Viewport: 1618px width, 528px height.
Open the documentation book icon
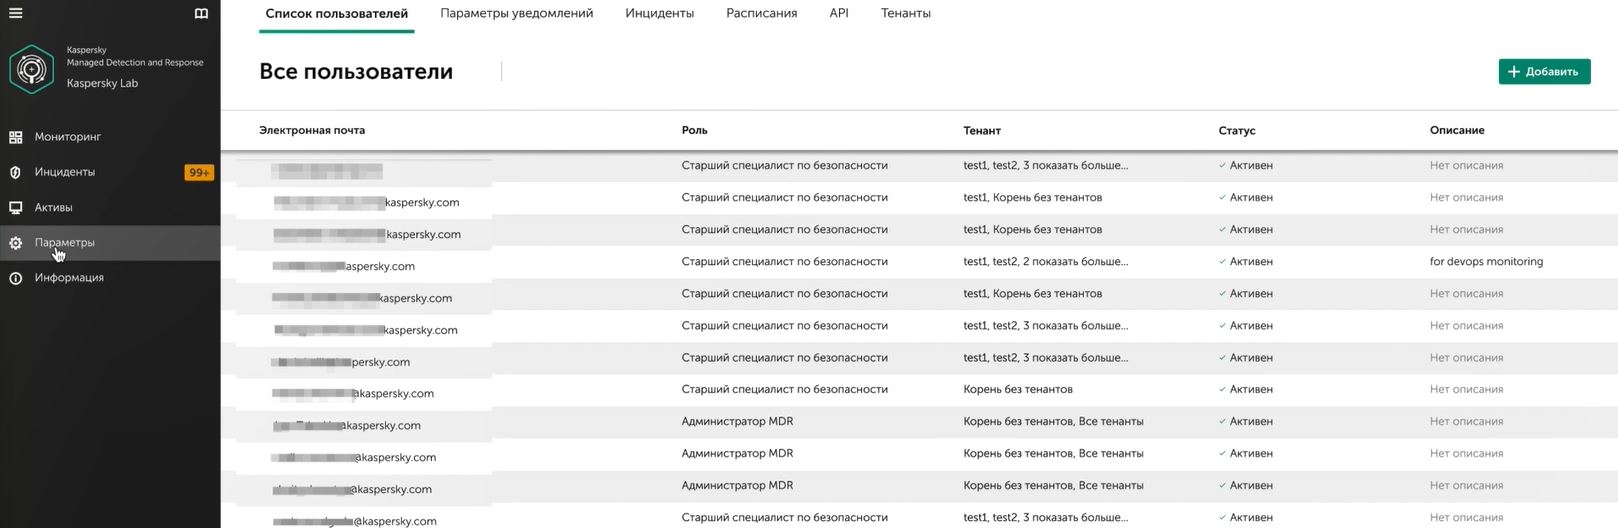point(201,13)
